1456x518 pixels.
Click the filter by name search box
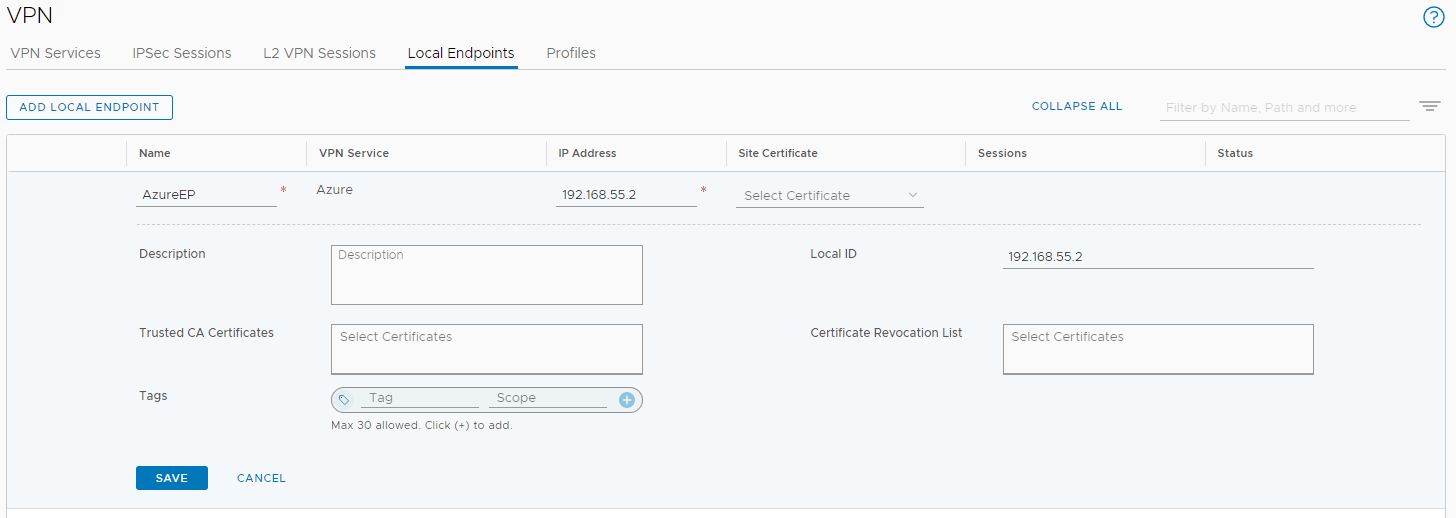pos(1285,108)
